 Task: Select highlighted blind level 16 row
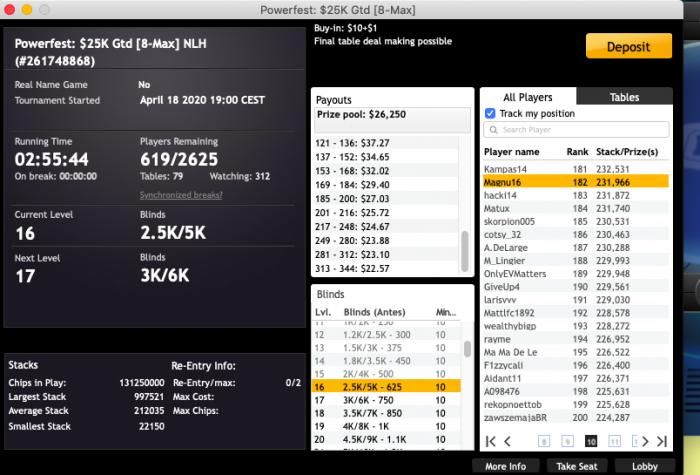pos(386,387)
